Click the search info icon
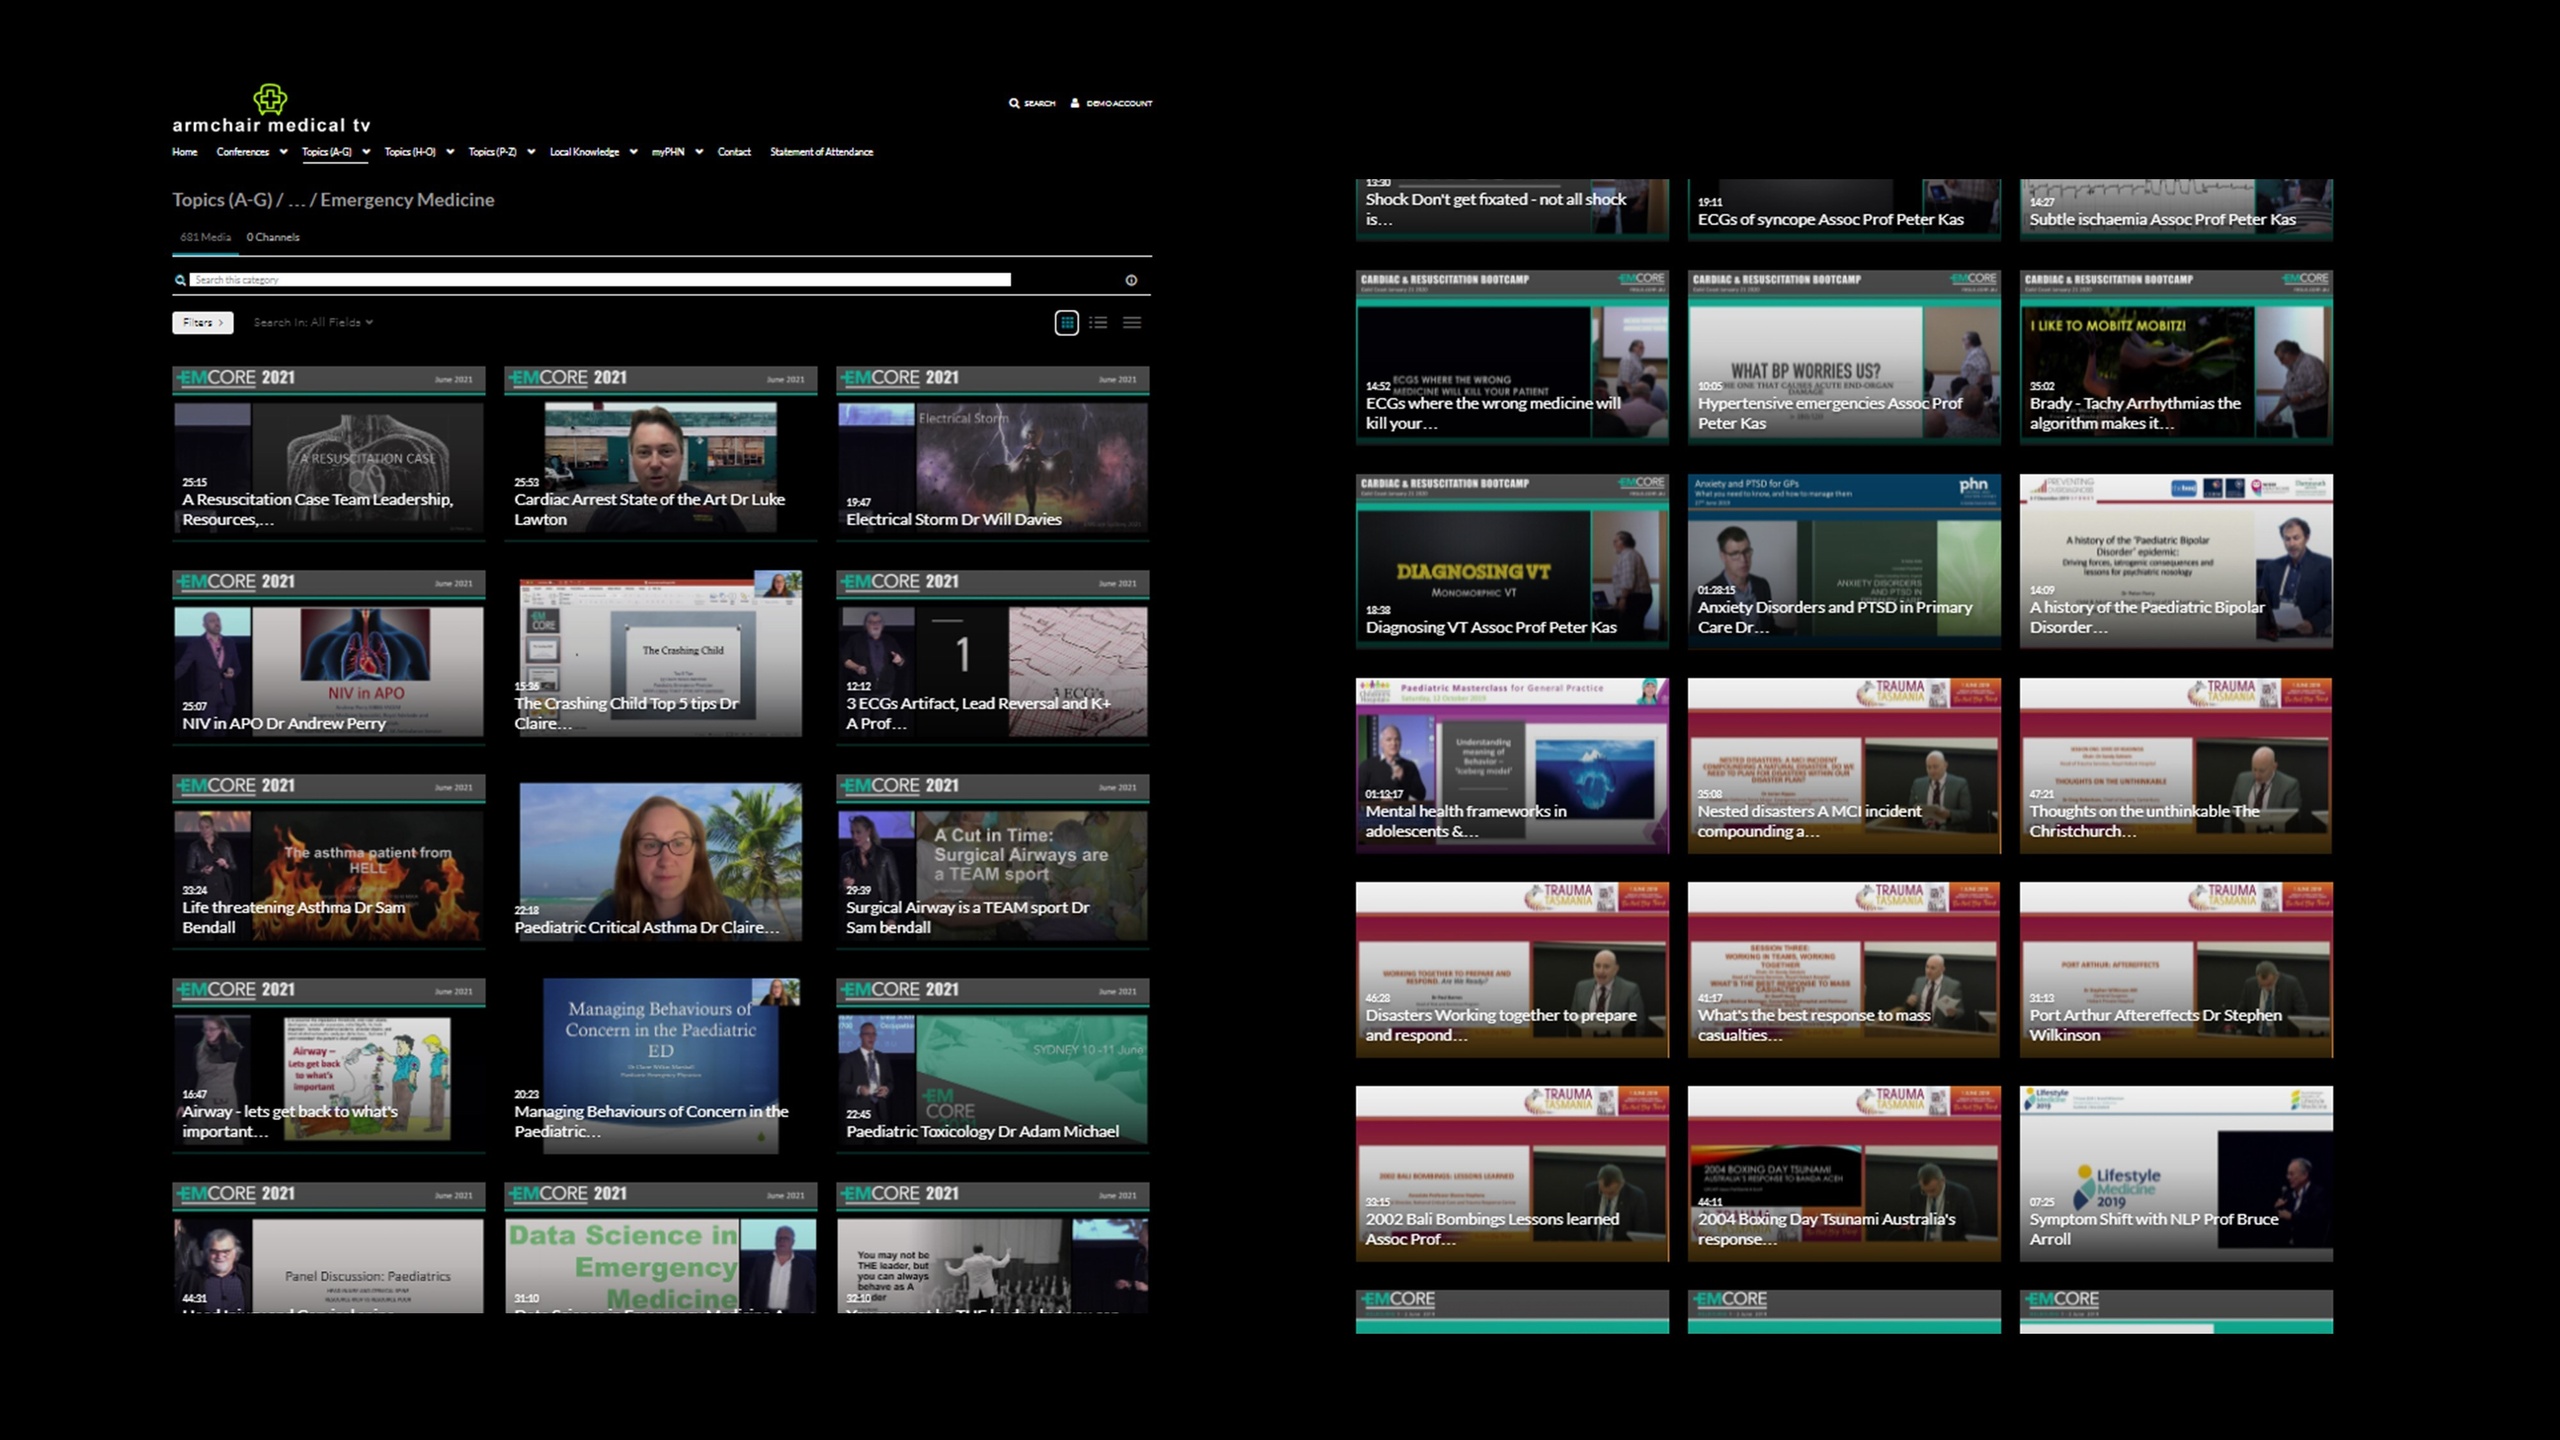 tap(1131, 280)
